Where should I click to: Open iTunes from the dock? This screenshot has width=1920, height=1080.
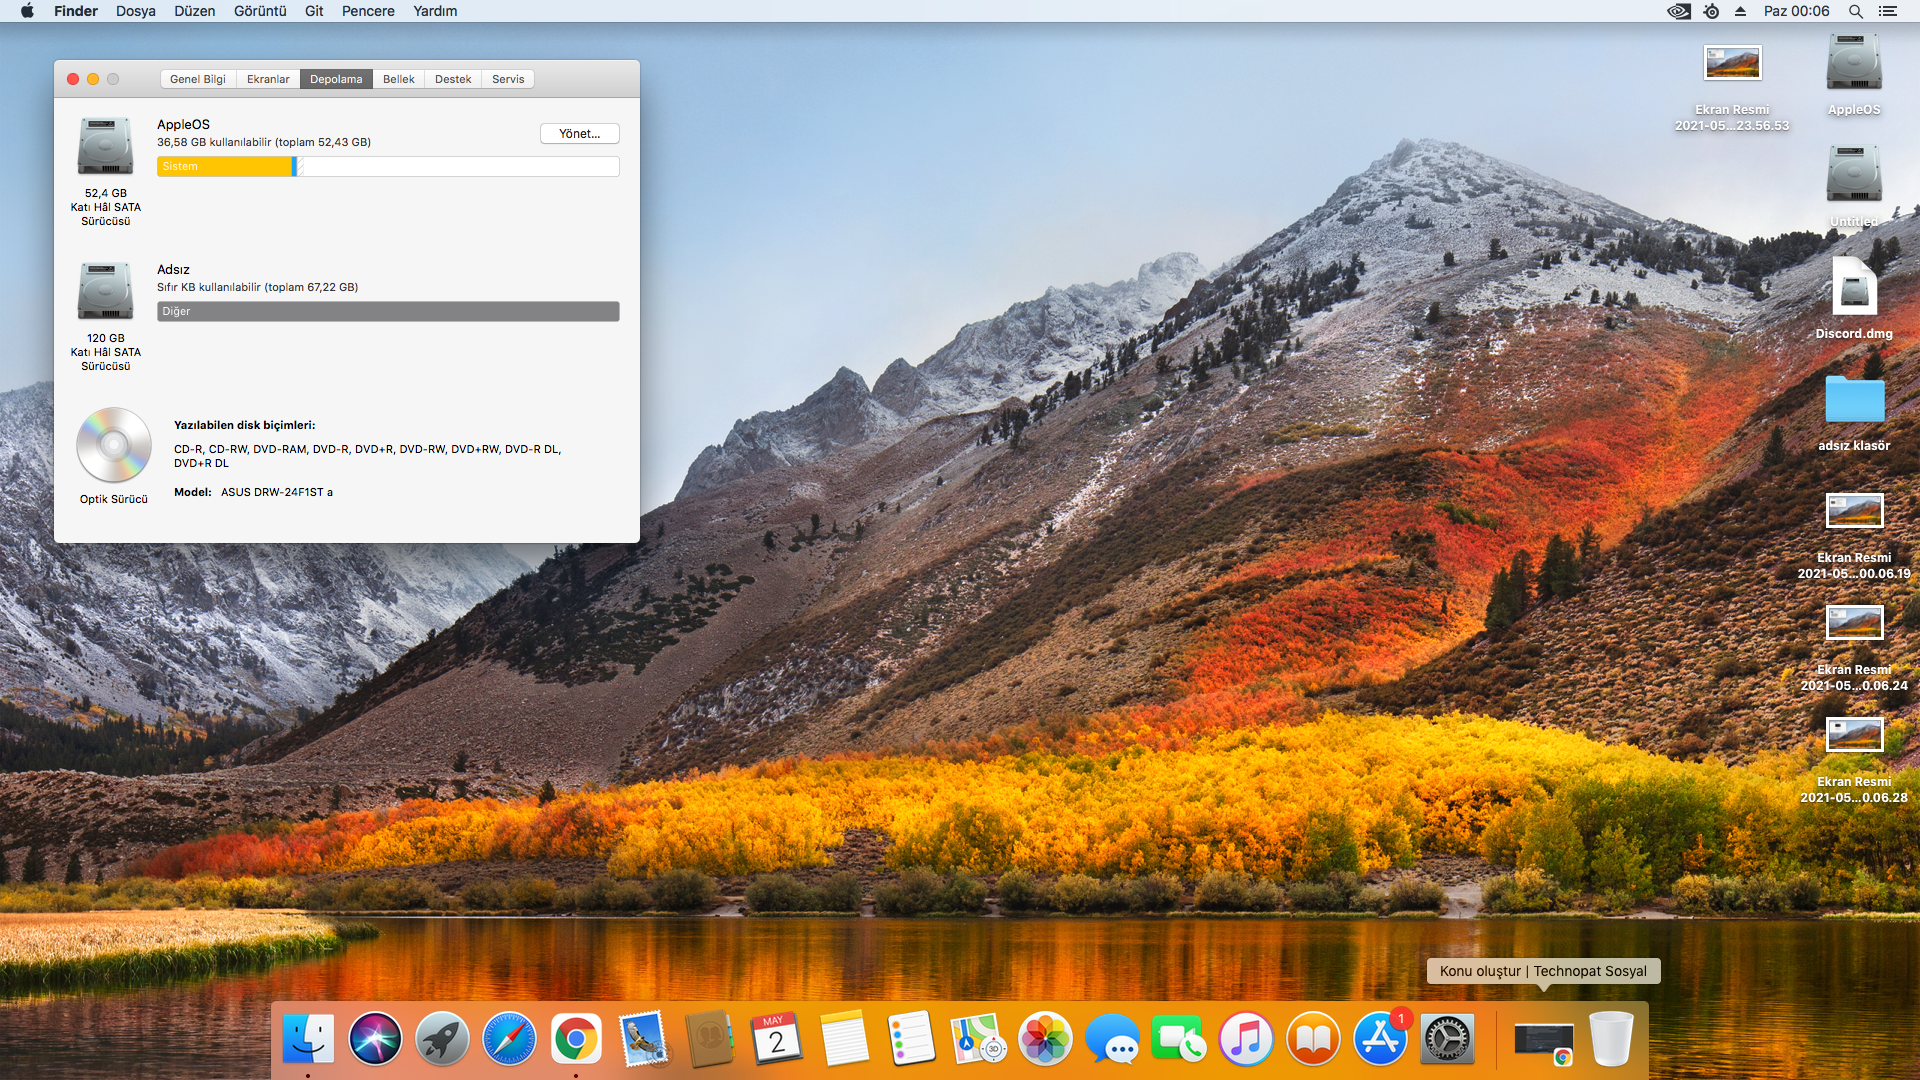[x=1246, y=1039]
